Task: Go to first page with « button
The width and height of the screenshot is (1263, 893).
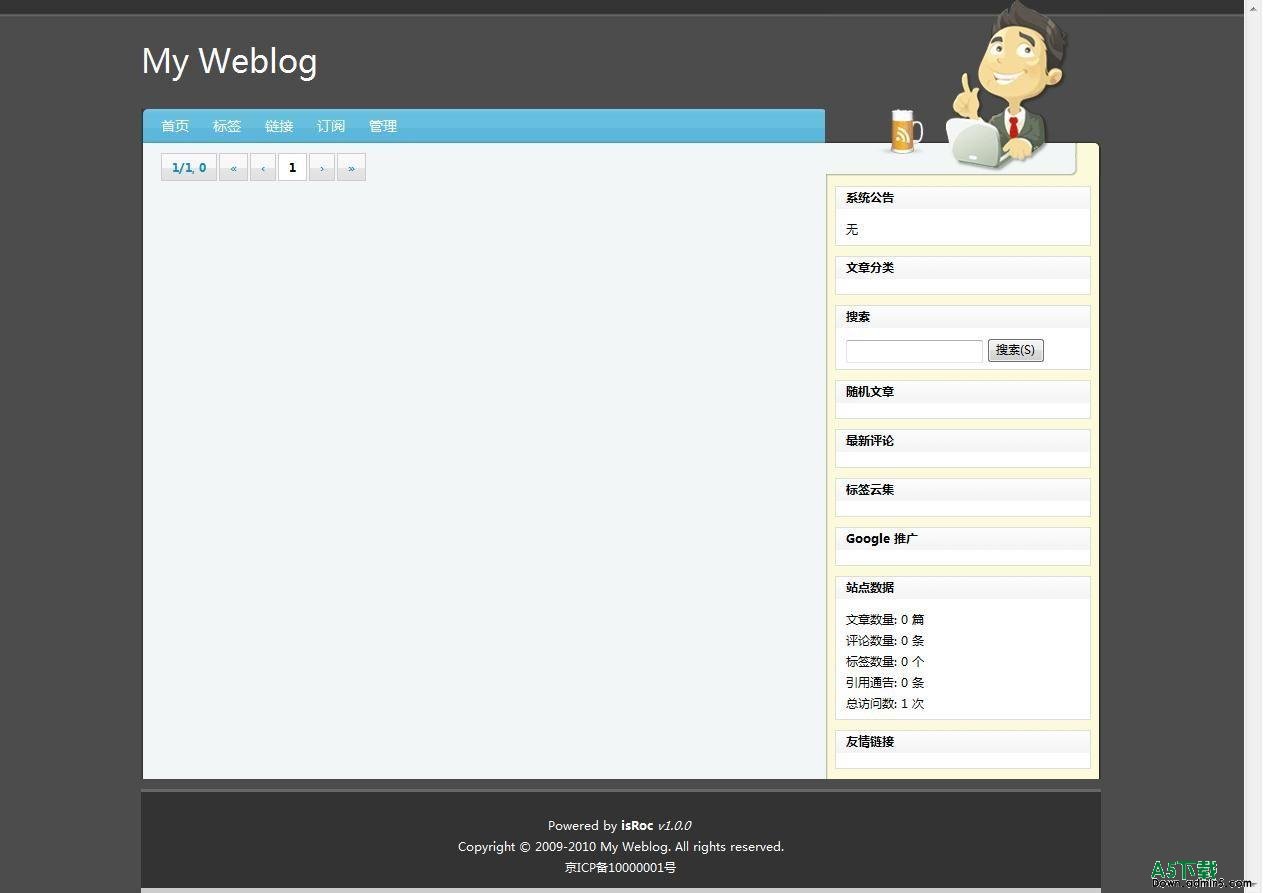Action: coord(233,167)
